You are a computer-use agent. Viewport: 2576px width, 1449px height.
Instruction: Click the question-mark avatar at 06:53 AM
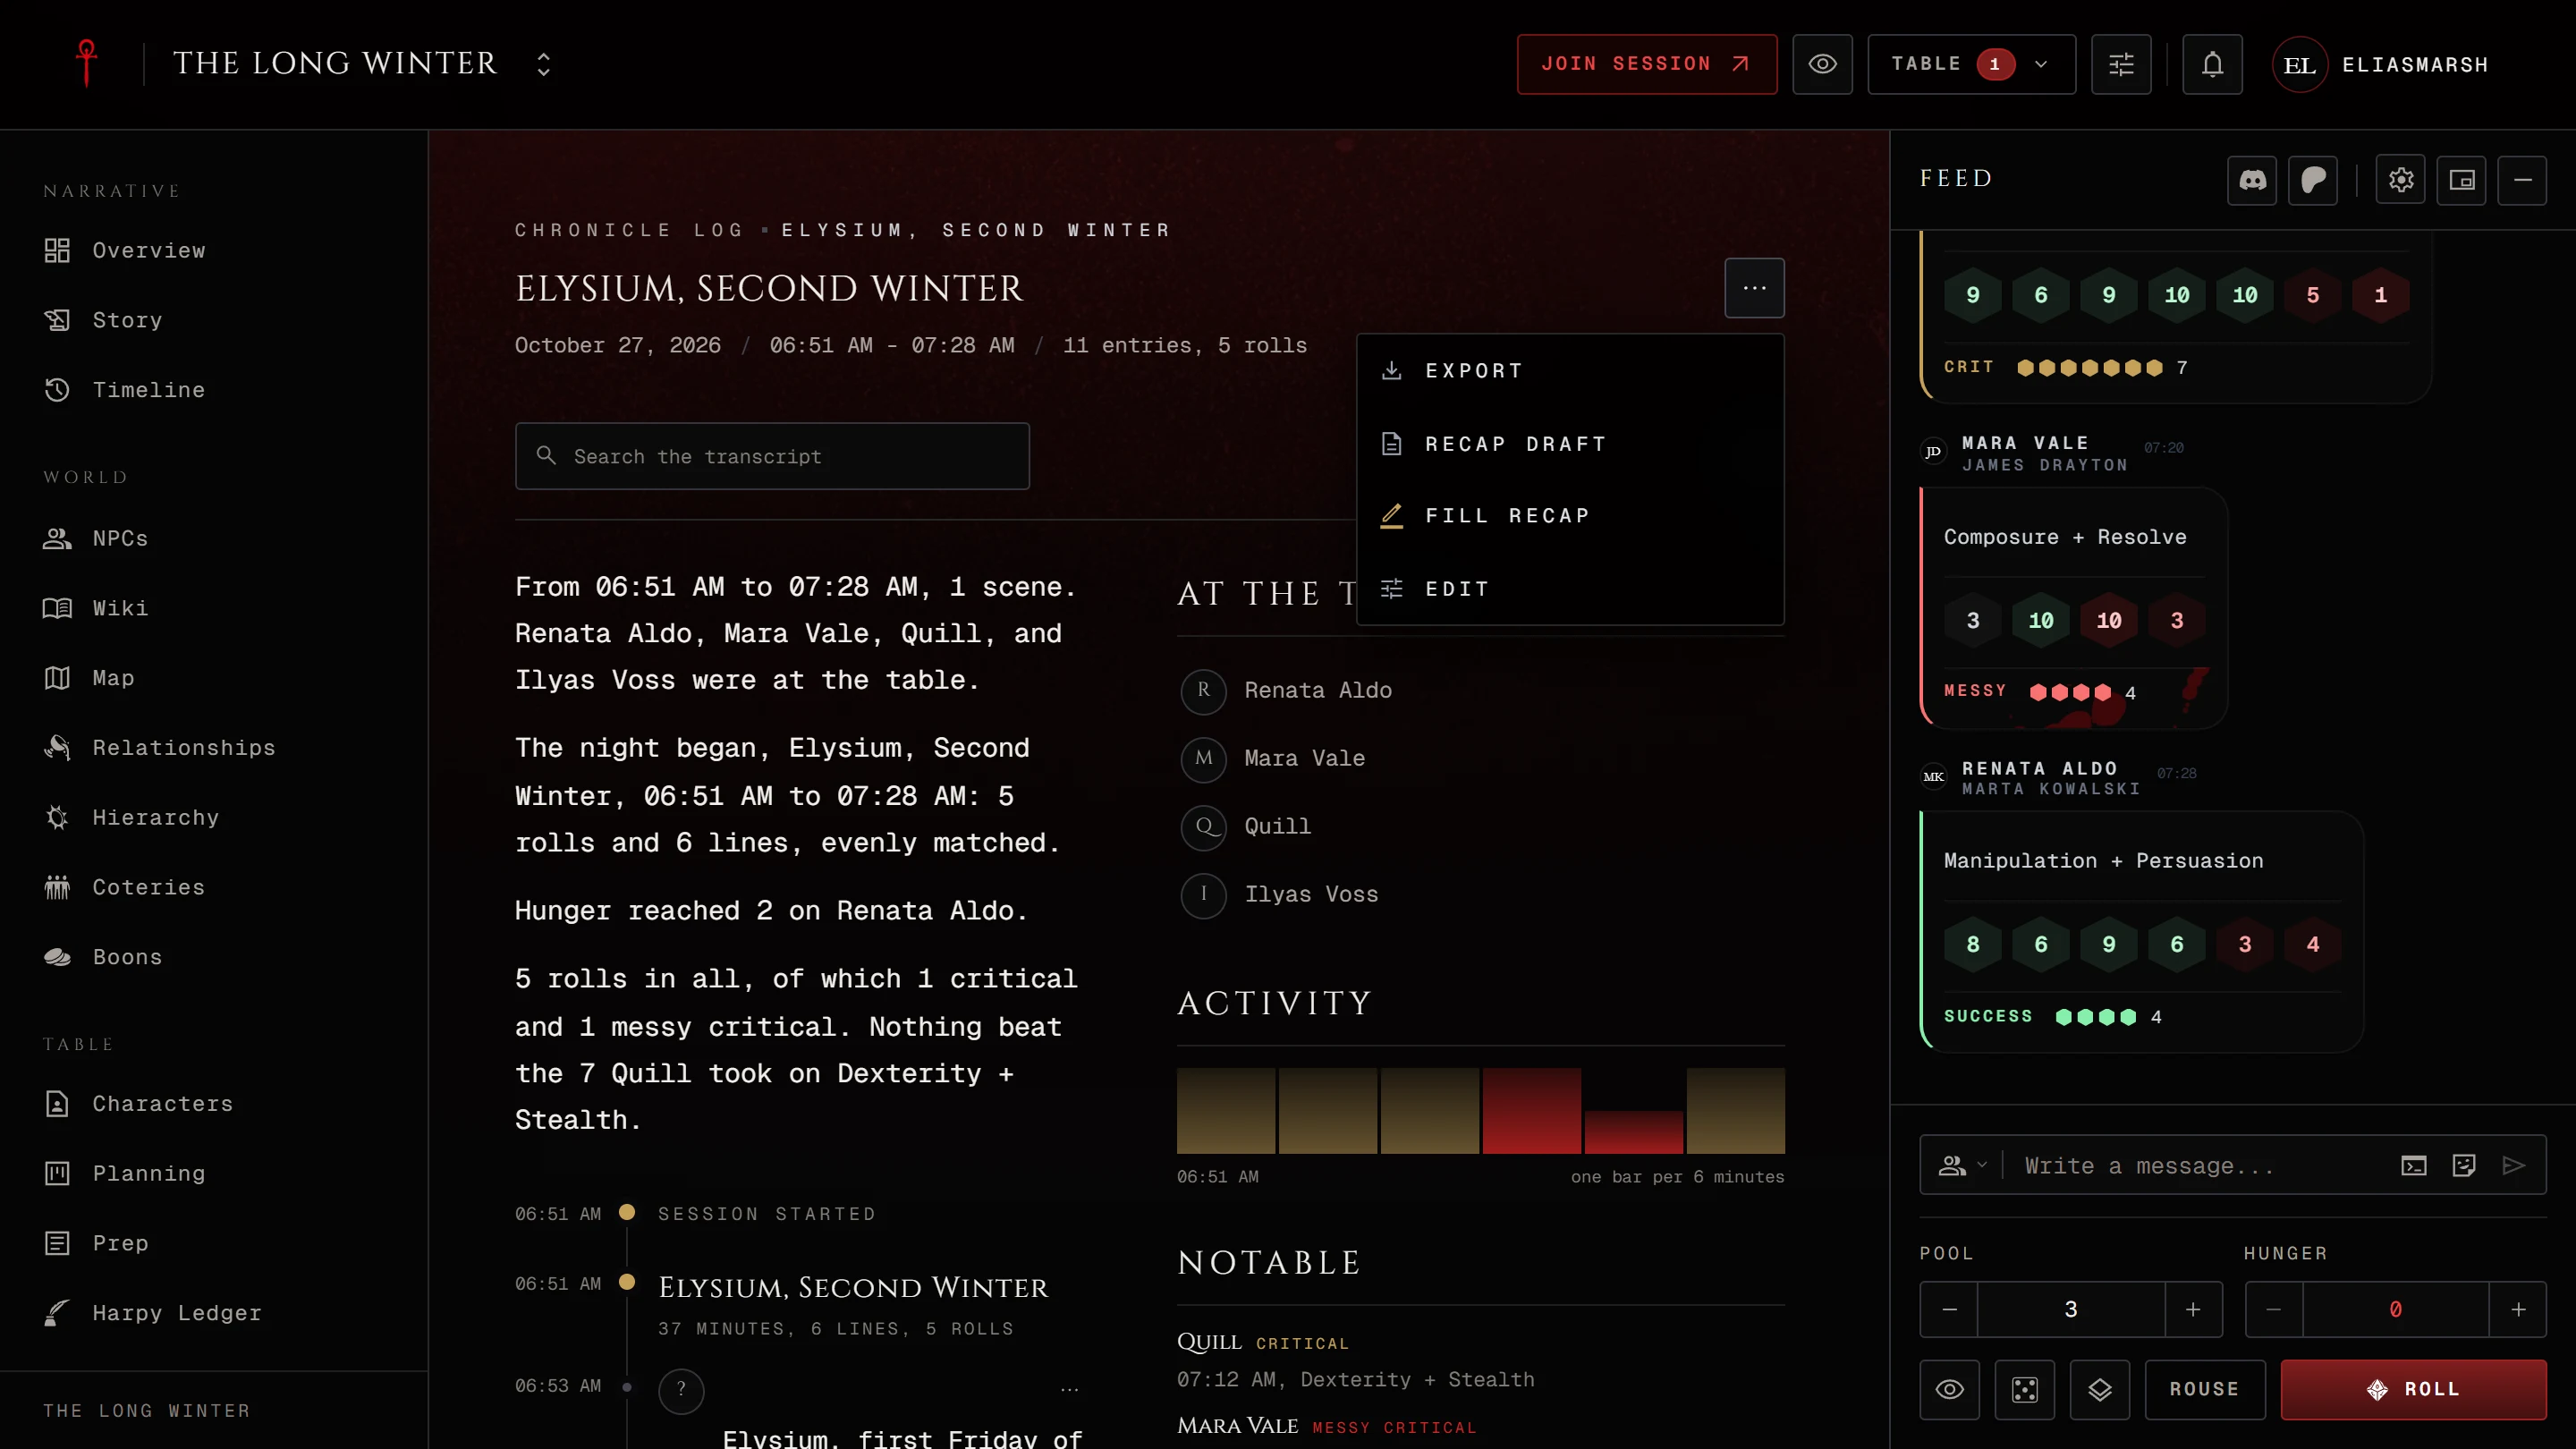point(681,1390)
